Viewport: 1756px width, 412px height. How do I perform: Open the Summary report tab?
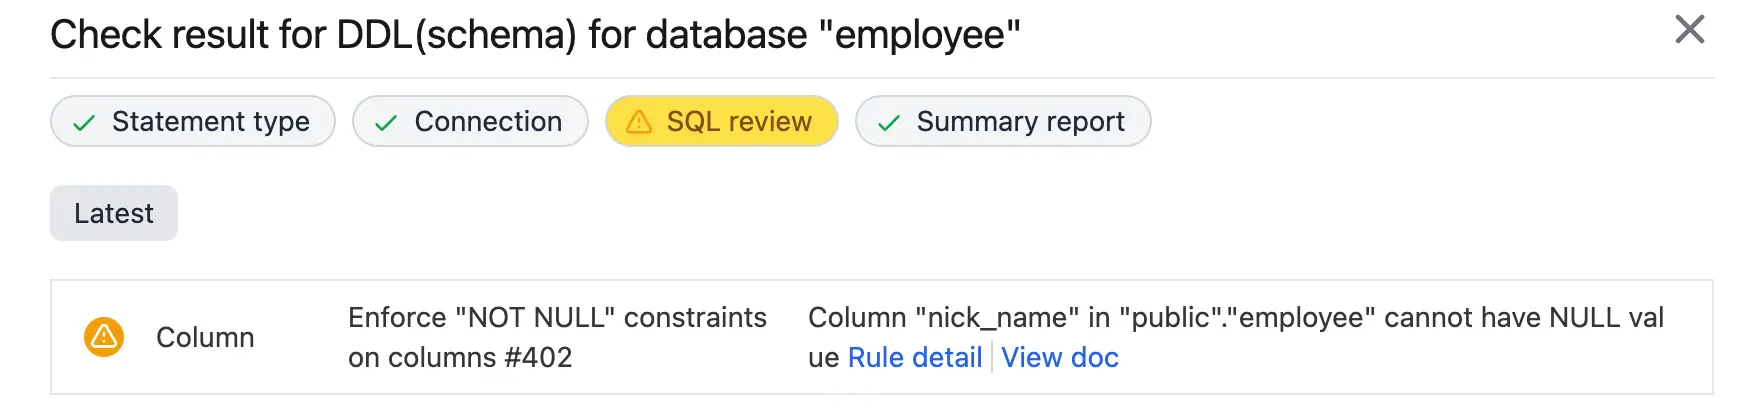tap(1003, 122)
